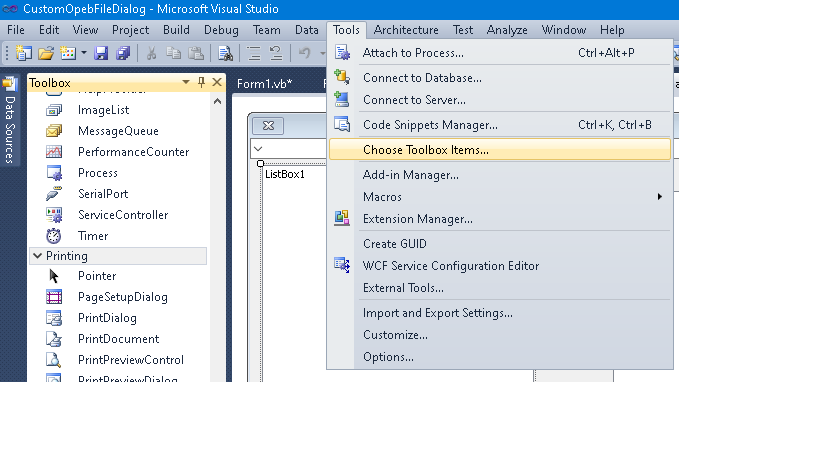The image size is (819, 460).
Task: Open the Edit menu
Action: point(49,30)
